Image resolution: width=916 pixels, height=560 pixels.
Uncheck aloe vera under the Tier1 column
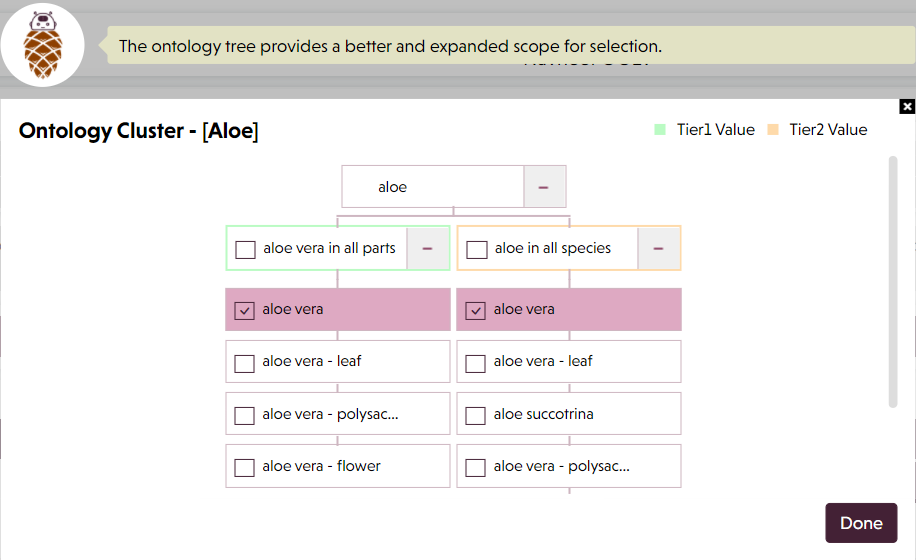point(244,310)
